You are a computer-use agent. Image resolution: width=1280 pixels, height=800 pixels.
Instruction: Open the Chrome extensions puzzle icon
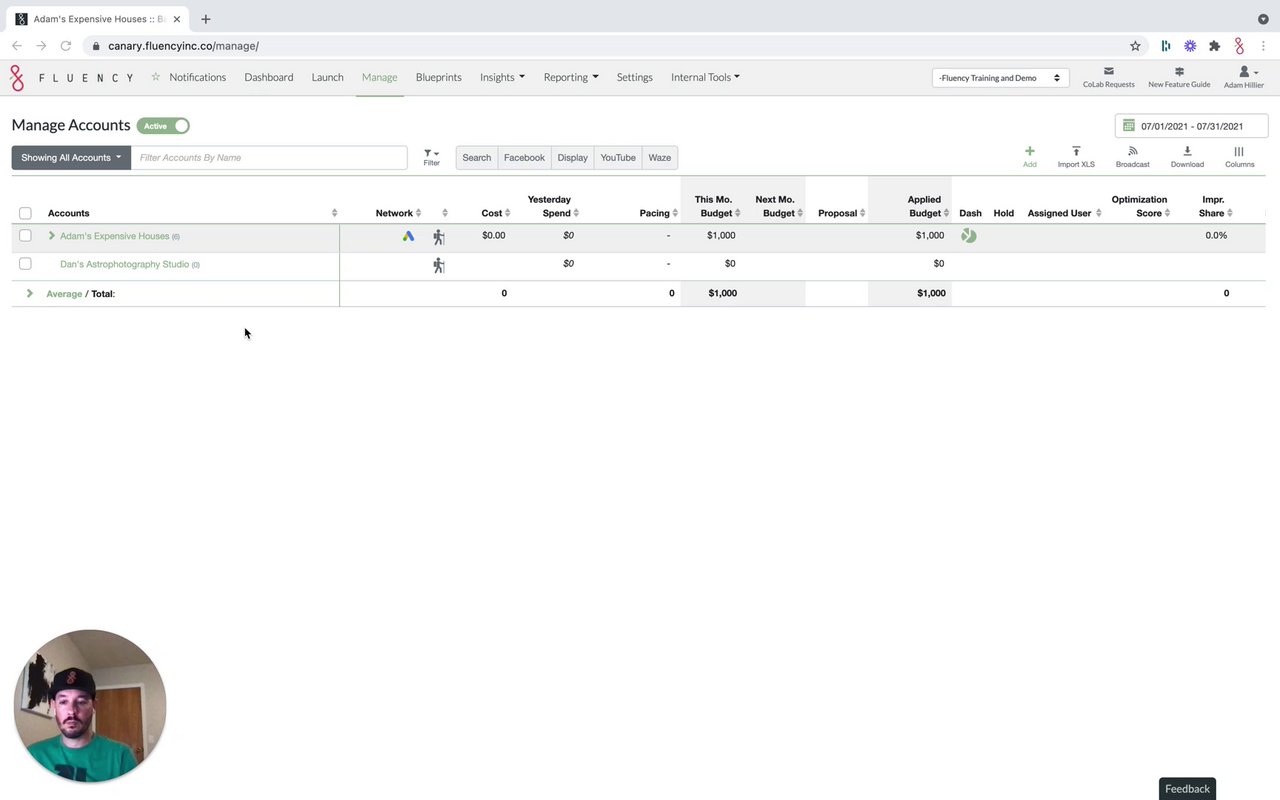point(1214,46)
